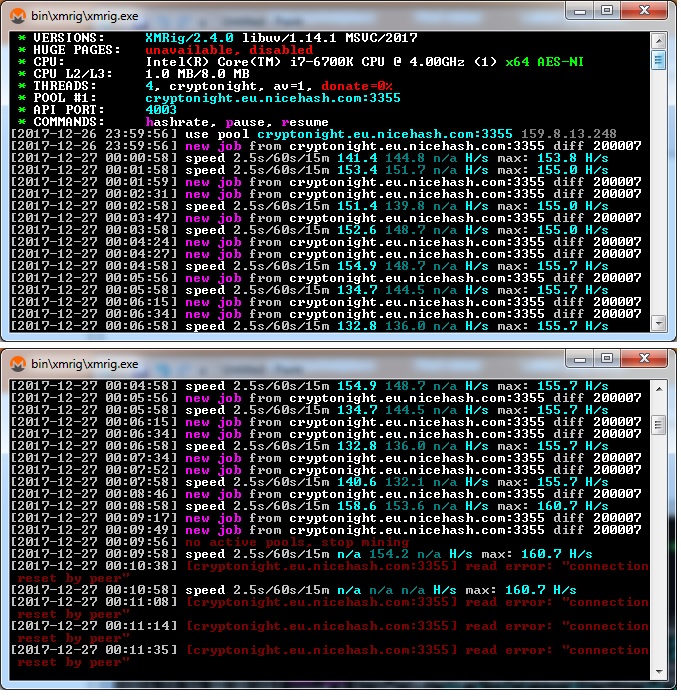Click scrollbar thumb in window with VERSIONS header

coord(659,60)
